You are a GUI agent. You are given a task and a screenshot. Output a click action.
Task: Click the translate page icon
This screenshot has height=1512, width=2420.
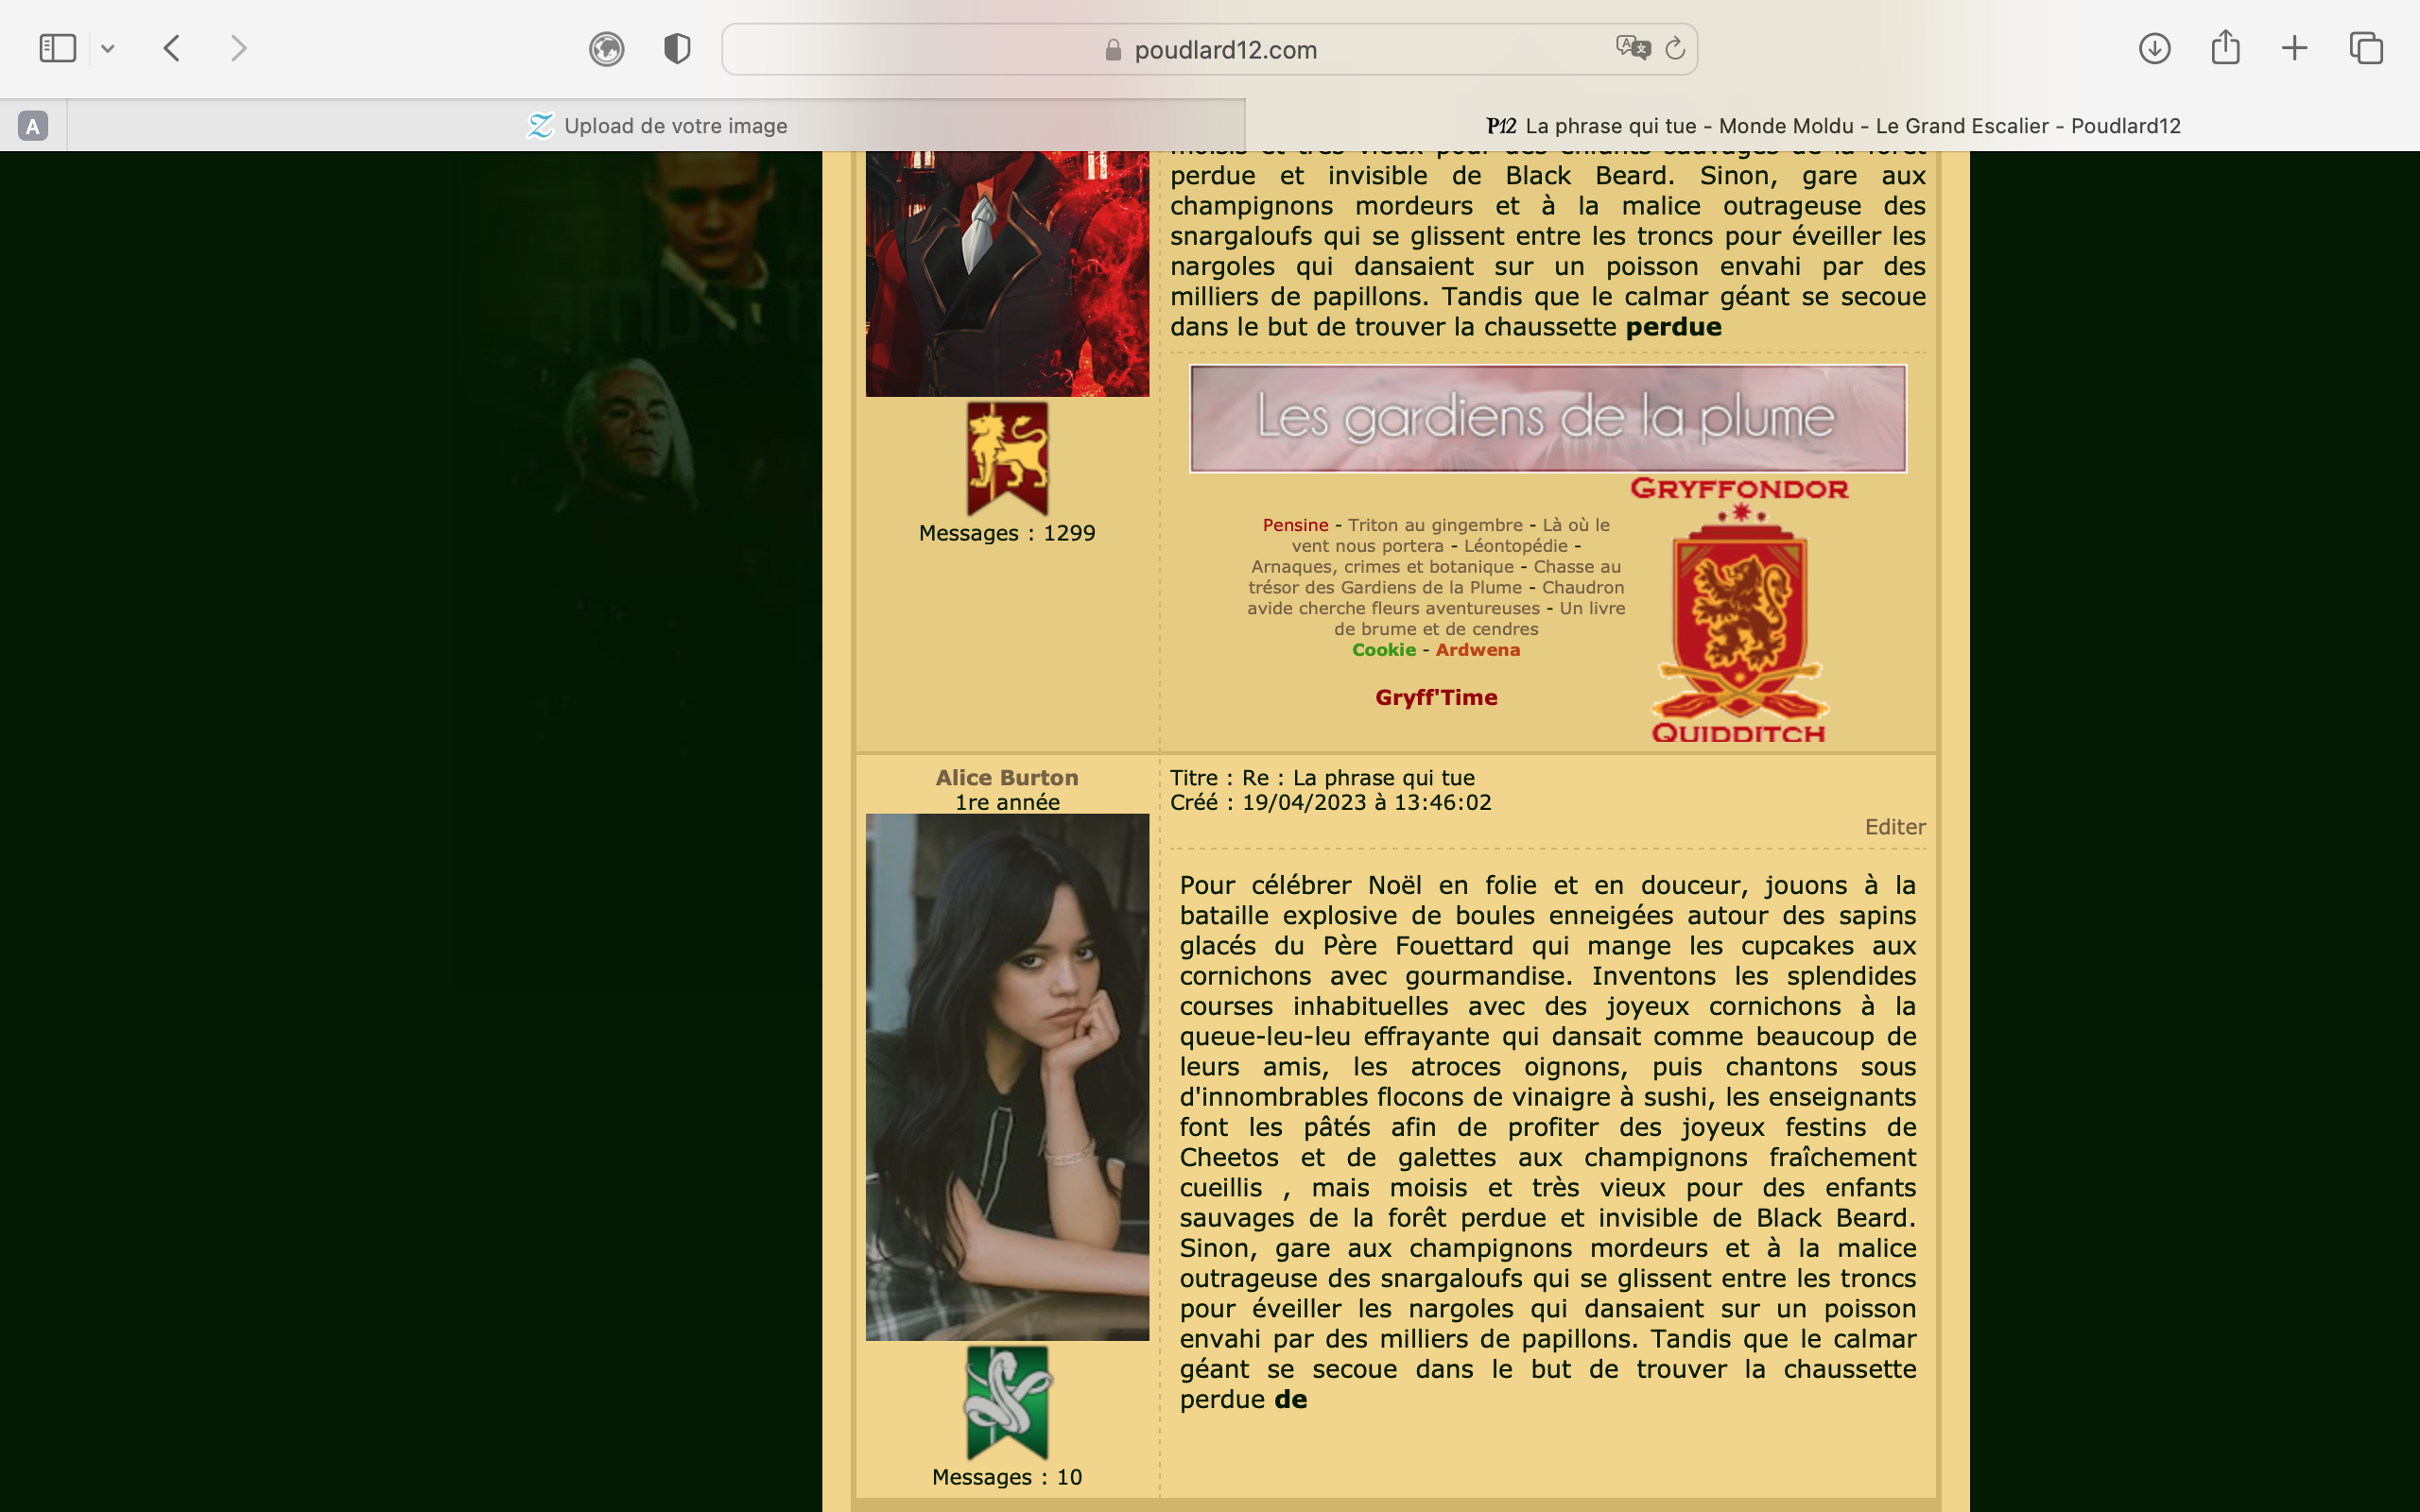(1632, 48)
